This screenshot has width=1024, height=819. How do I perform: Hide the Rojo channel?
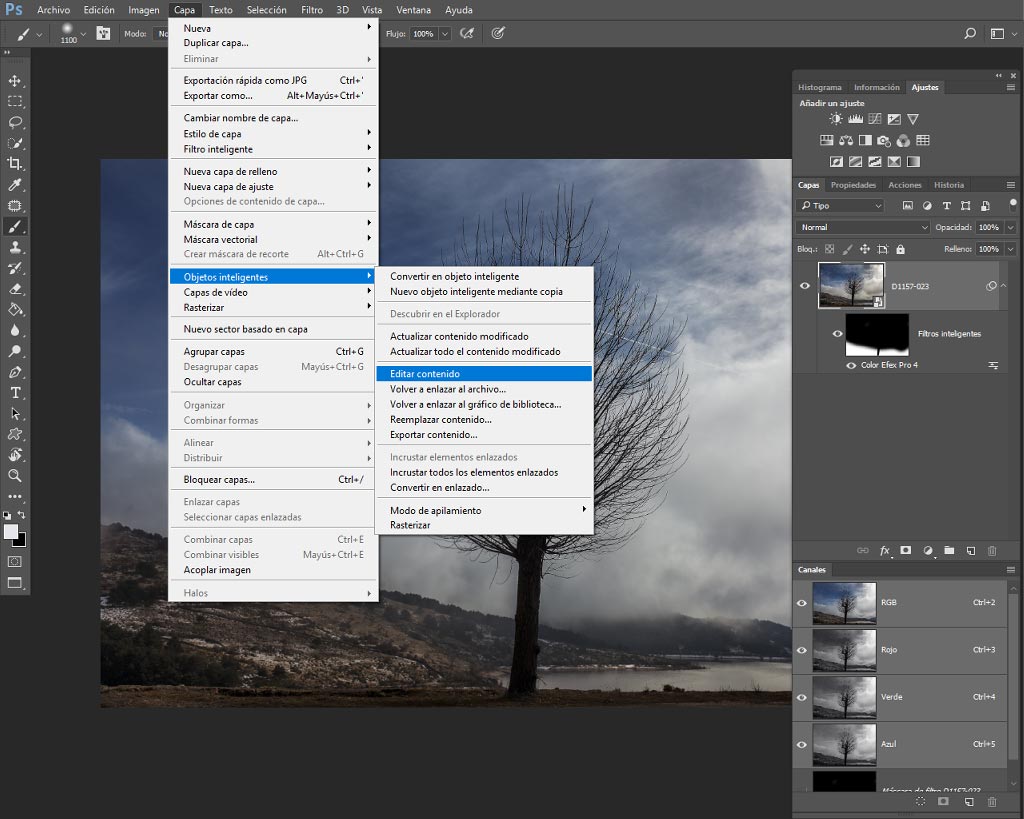click(x=801, y=650)
